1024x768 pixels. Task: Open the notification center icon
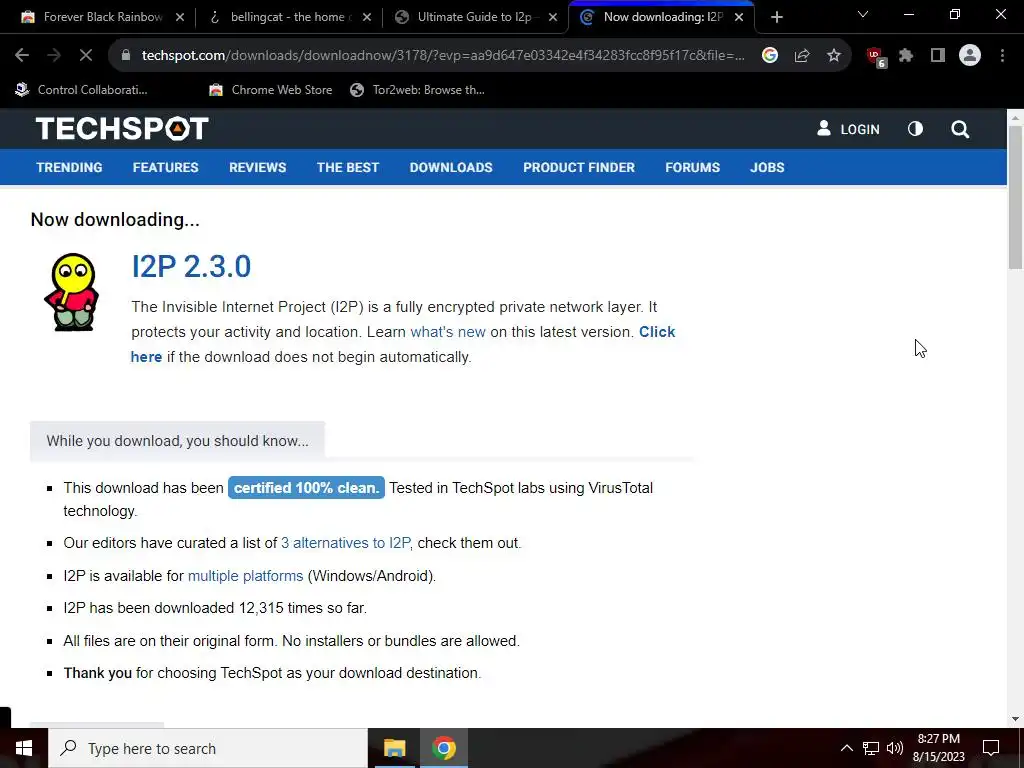tap(991, 748)
